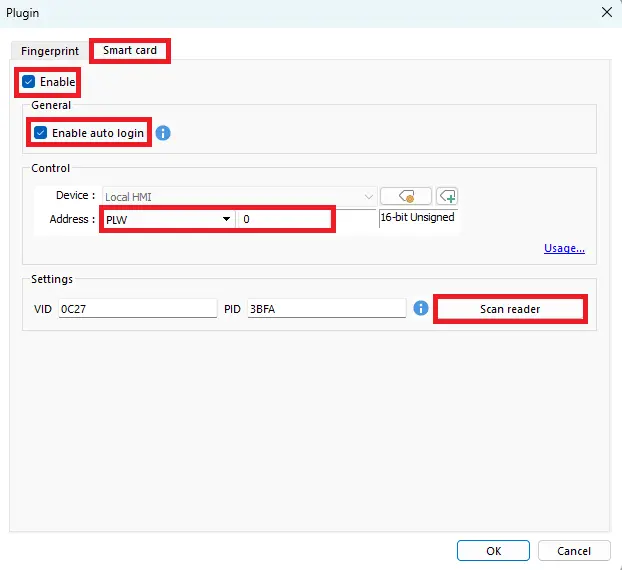The height and width of the screenshot is (570, 622).
Task: Show info icon next to PID
Action: tap(421, 308)
